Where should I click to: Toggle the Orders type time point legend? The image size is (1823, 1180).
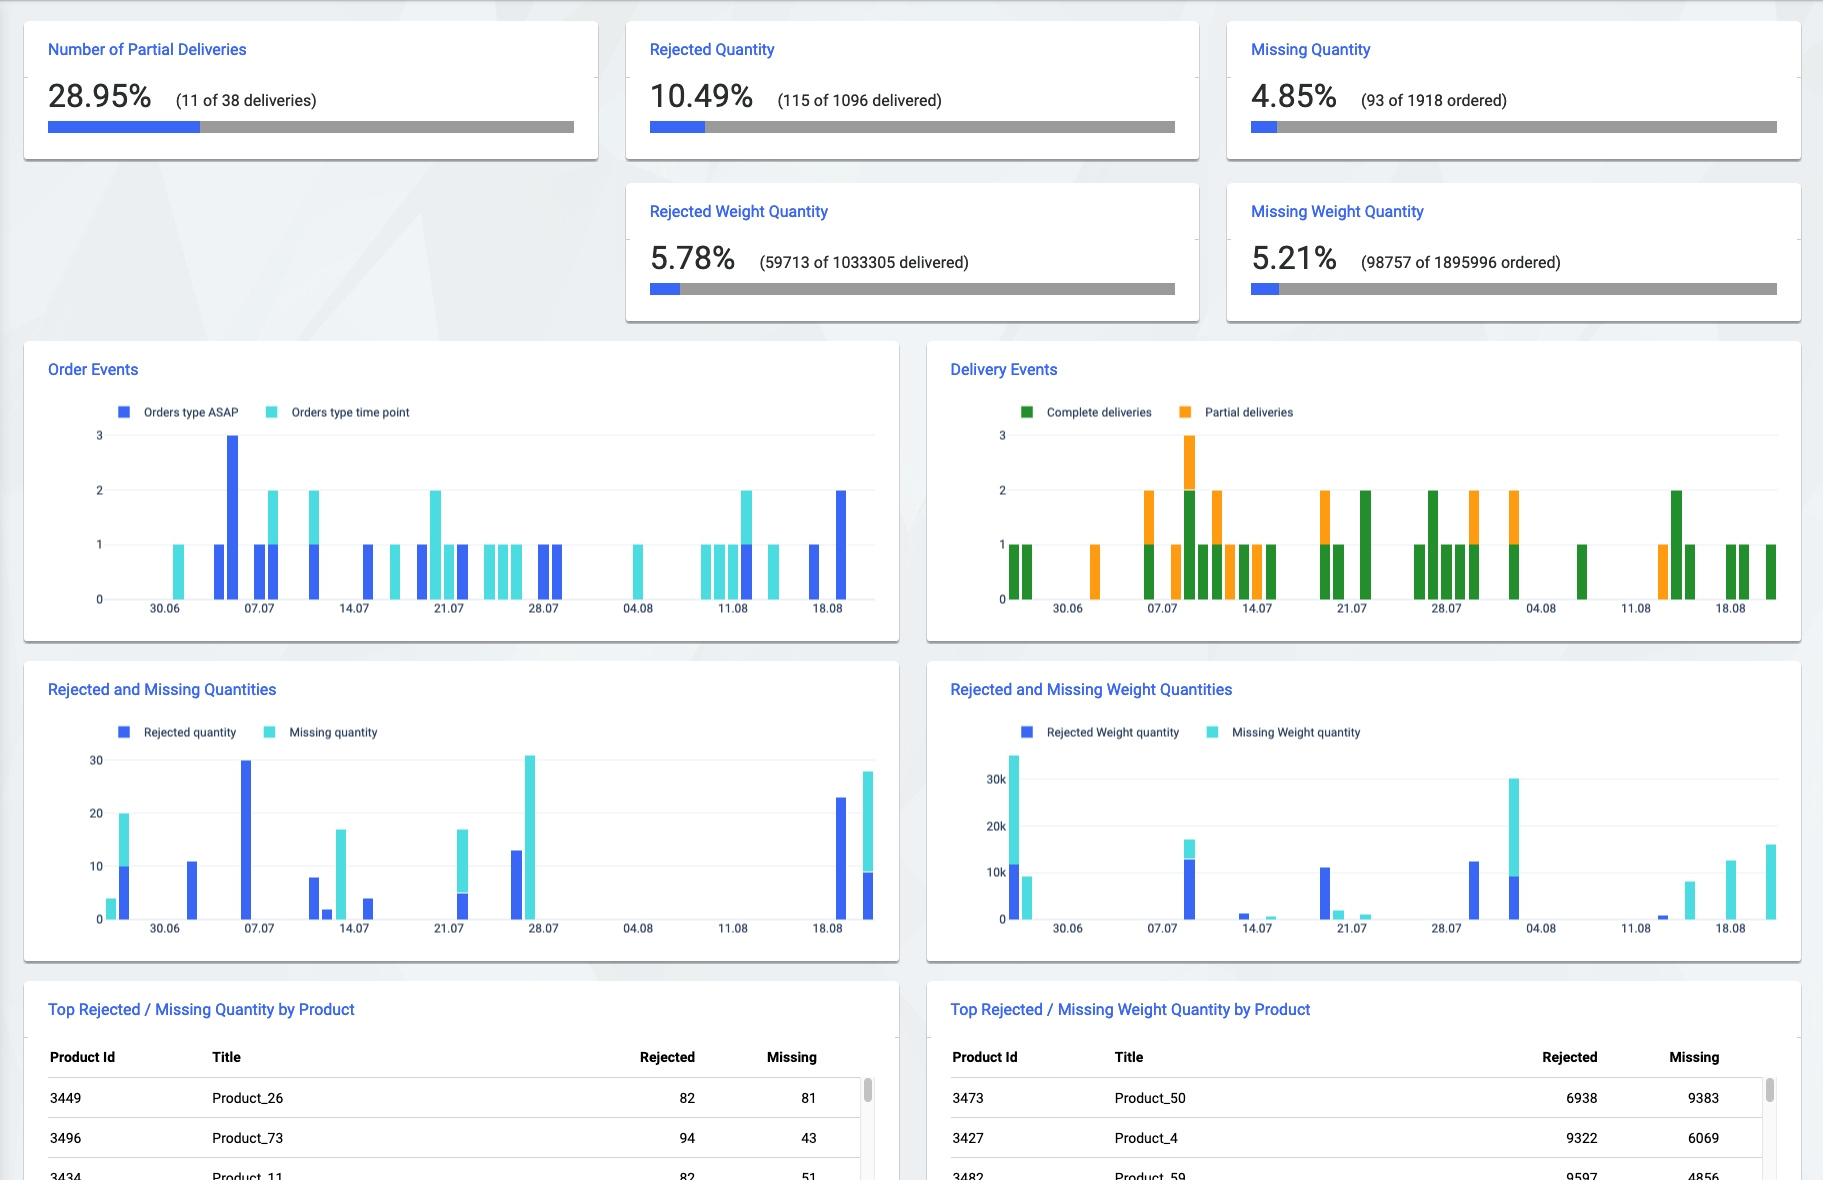pyautogui.click(x=271, y=412)
